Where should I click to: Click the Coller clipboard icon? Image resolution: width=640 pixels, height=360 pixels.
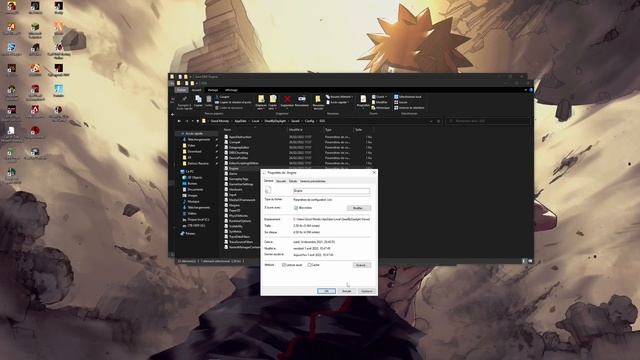(209, 101)
